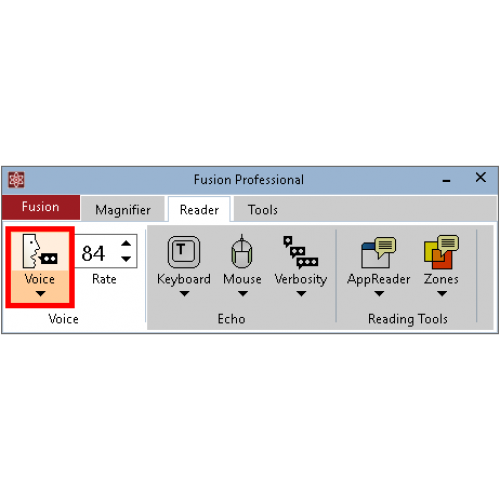This screenshot has height=500, width=500.
Task: Decrease the voice rate with down arrow
Action: tap(126, 259)
